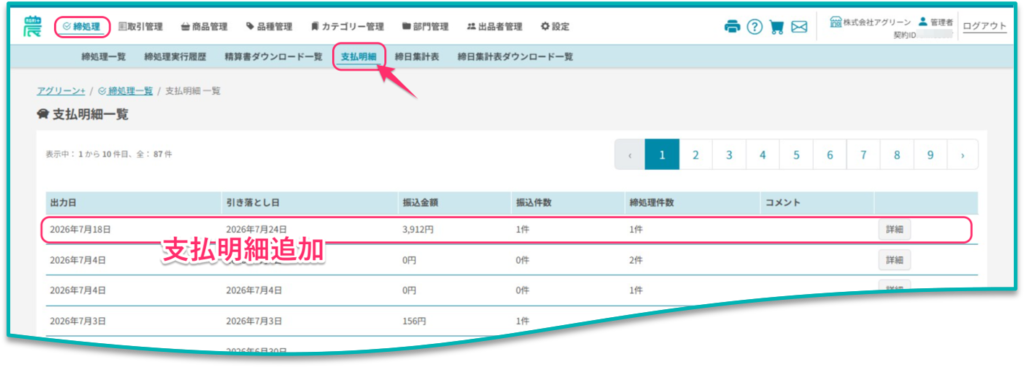This screenshot has width=1024, height=367.
Task: Click the store icon beside 株式会社アグリーン
Action: (x=835, y=22)
